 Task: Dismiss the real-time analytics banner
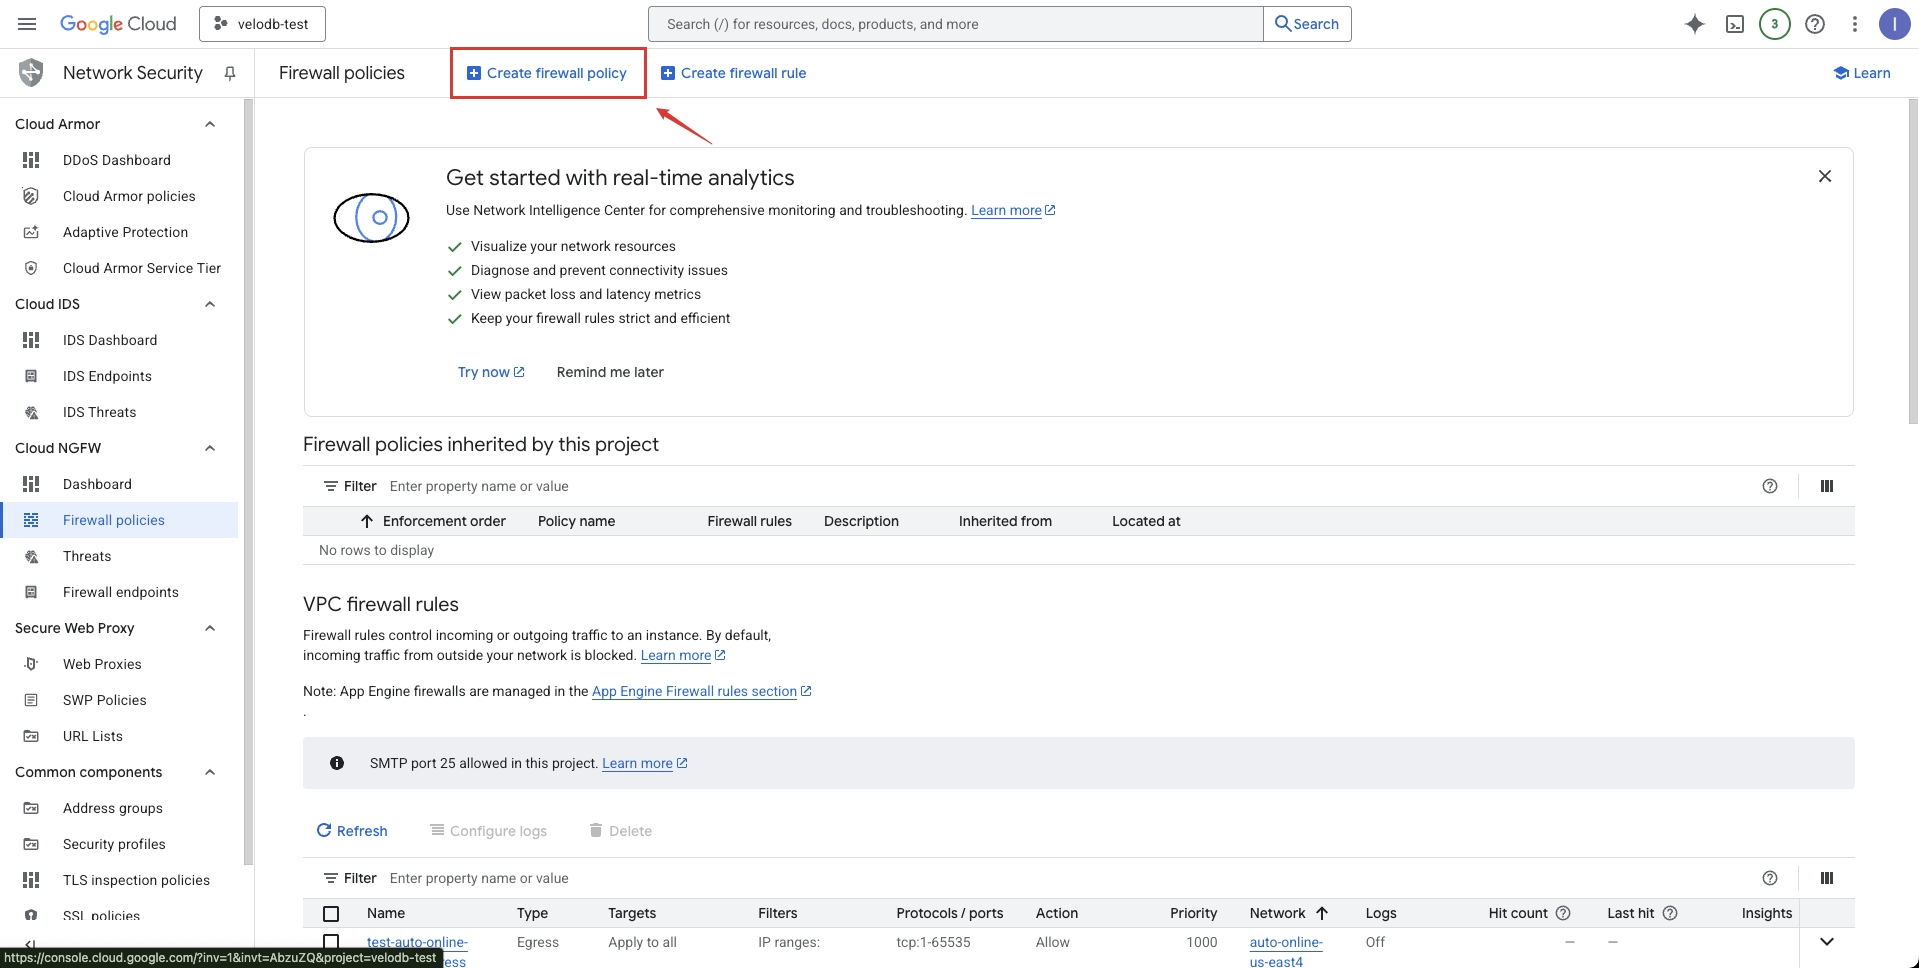pyautogui.click(x=1824, y=176)
